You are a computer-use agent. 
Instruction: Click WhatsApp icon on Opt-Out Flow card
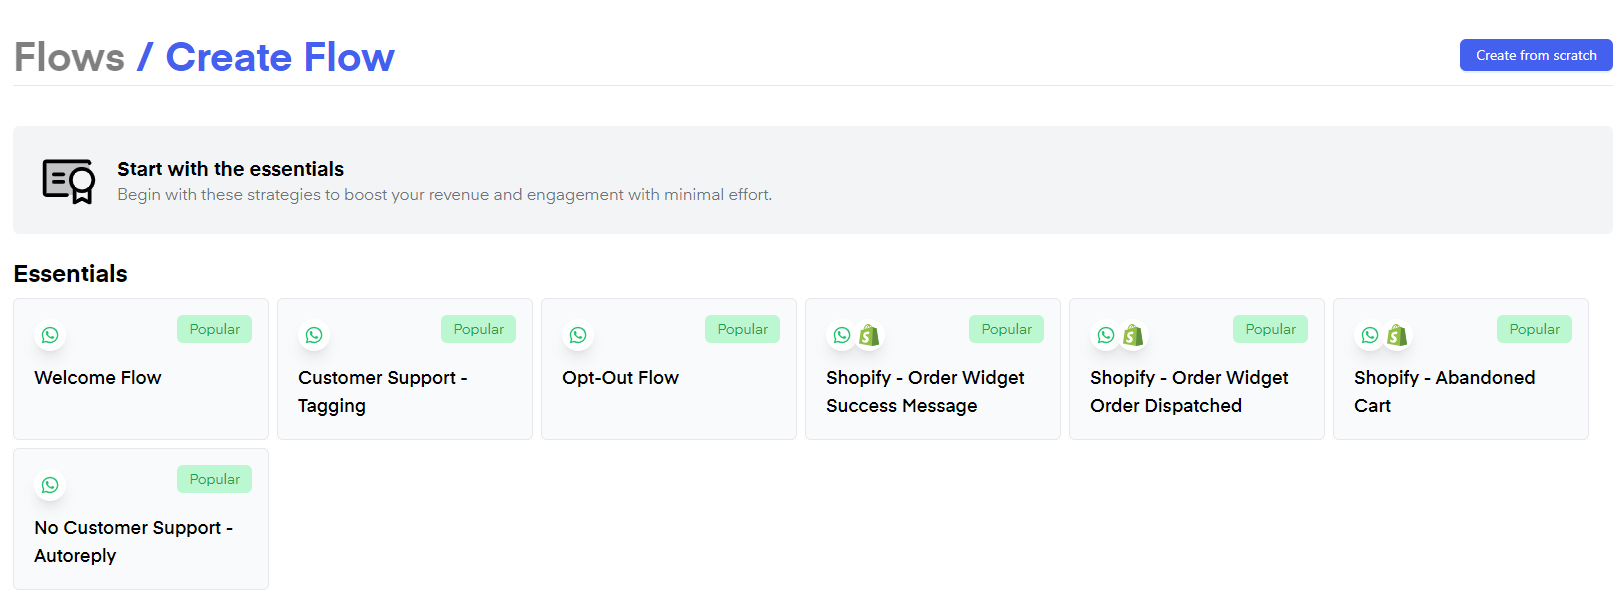[x=578, y=335]
